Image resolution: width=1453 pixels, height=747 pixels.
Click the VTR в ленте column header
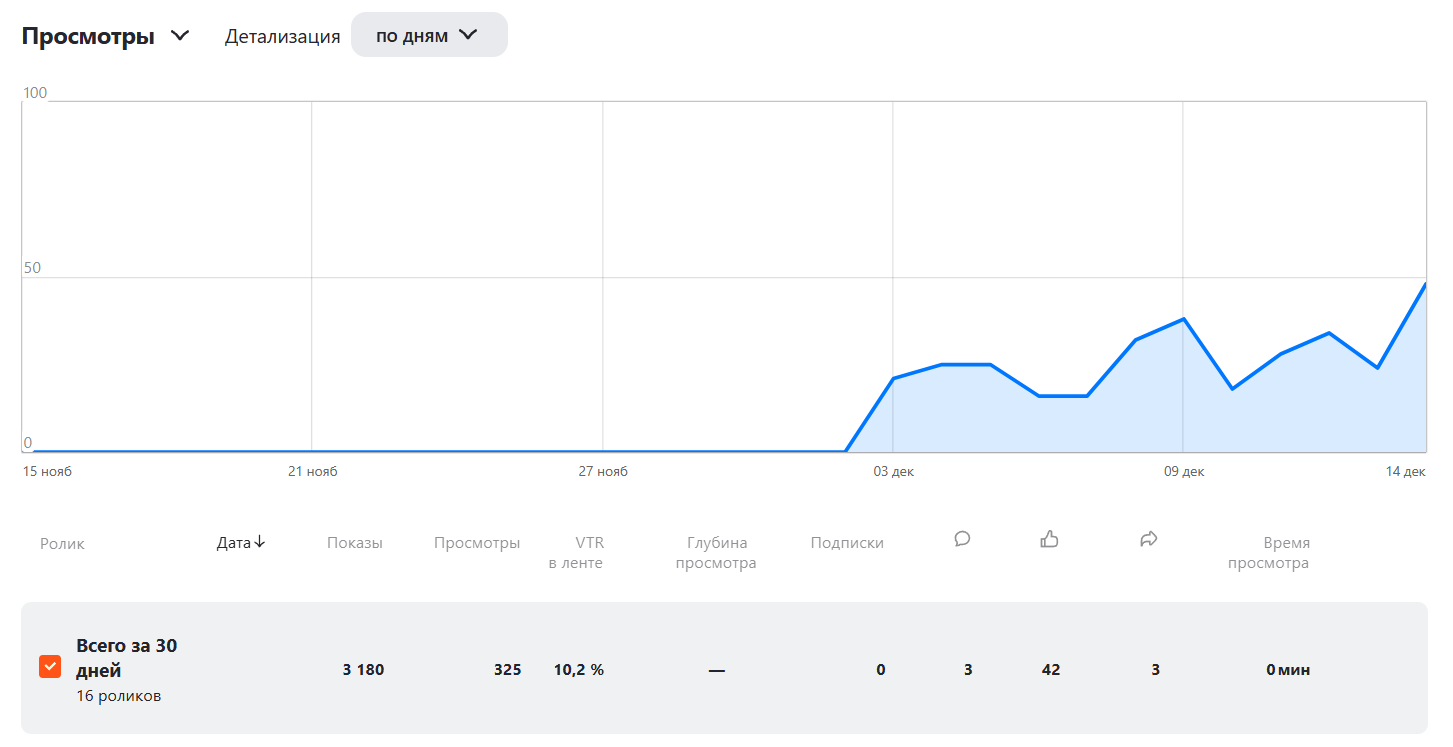pyautogui.click(x=576, y=553)
